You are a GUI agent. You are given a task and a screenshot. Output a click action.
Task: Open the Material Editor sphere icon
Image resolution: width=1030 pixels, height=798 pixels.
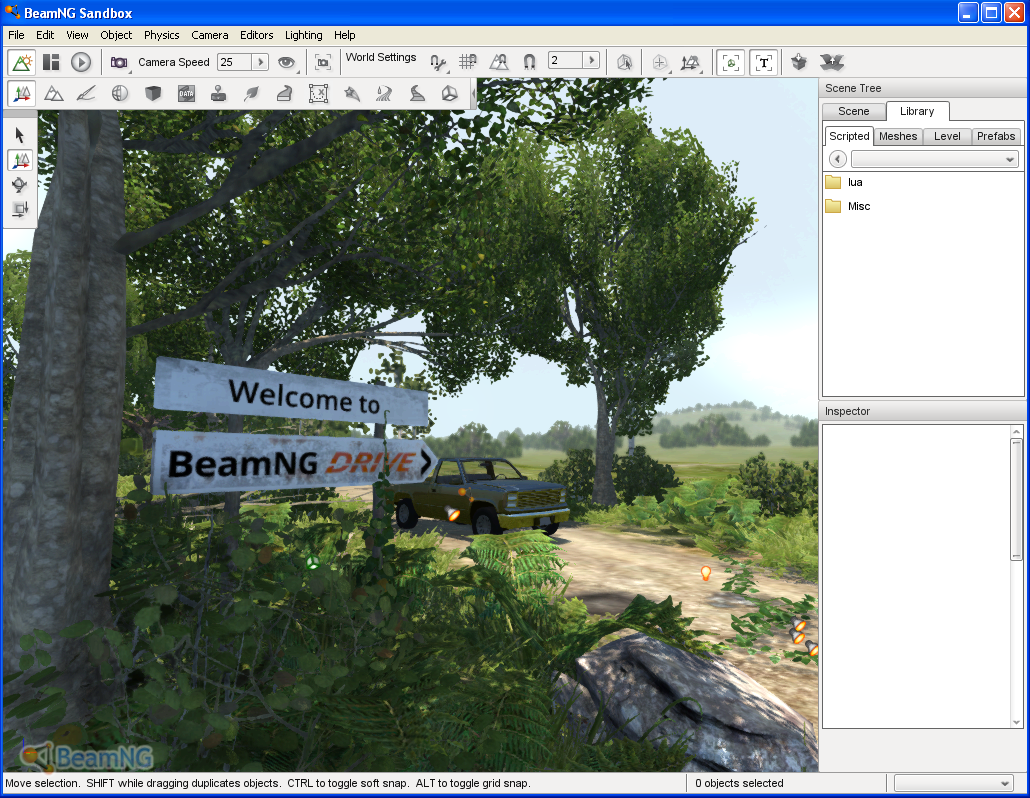(x=120, y=94)
